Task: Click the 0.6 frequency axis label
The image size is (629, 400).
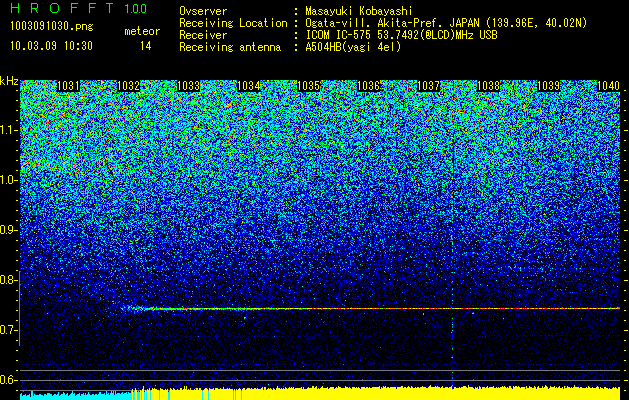Action: pos(8,380)
